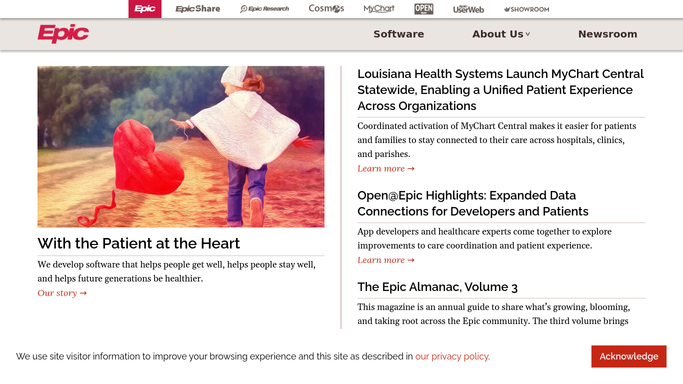683x384 pixels.
Task: Open Louisiana Health Systems MyChart Central headline
Action: click(500, 90)
